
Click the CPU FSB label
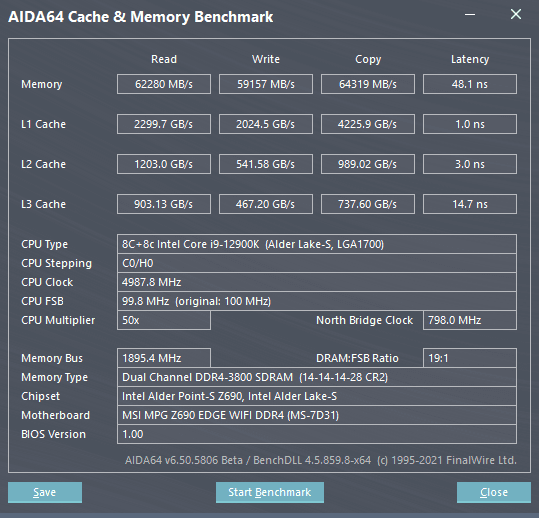[x=42, y=301]
